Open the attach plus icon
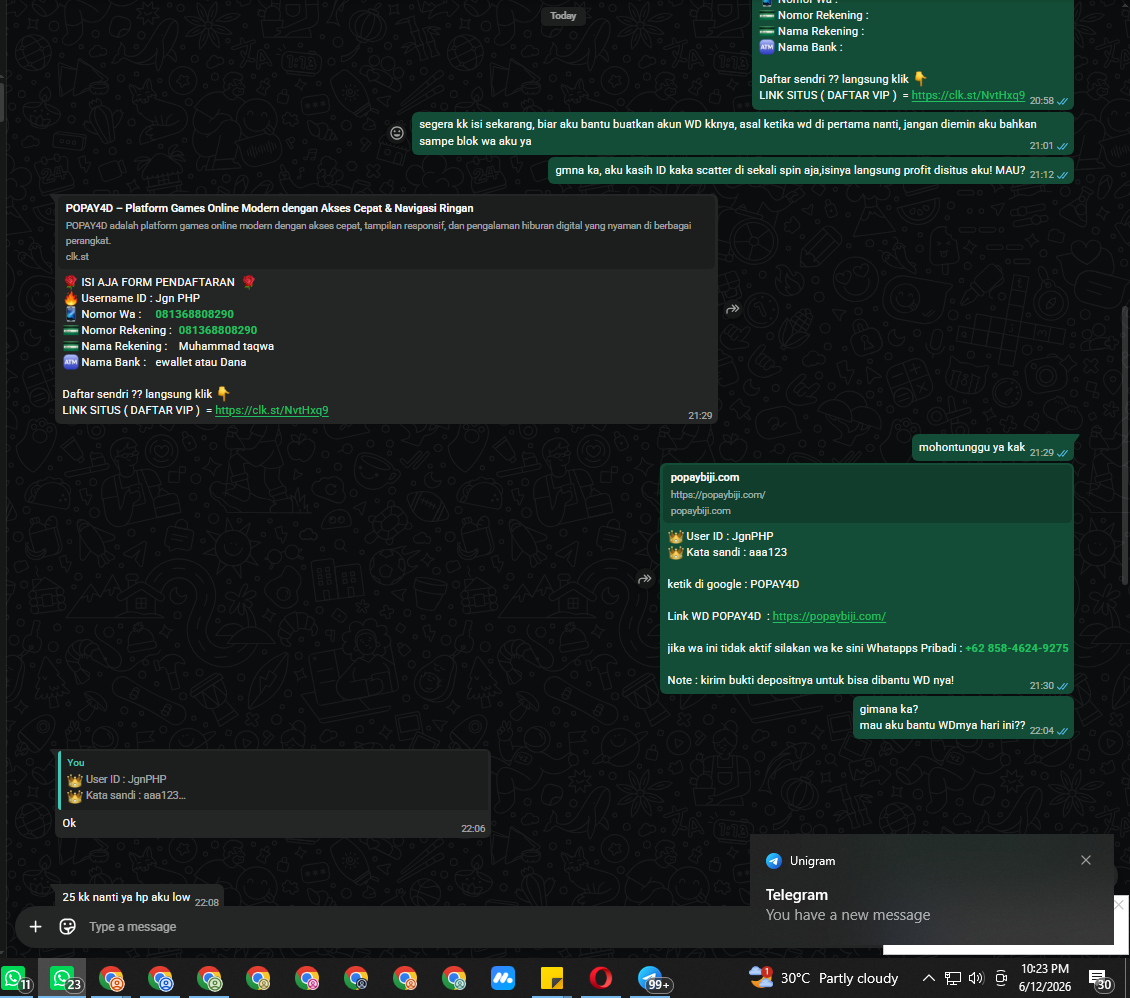Viewport: 1130px width, 998px height. [x=35, y=927]
